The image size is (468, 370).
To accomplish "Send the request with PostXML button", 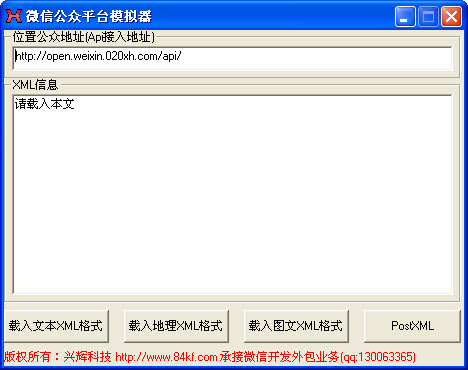I will [x=412, y=326].
